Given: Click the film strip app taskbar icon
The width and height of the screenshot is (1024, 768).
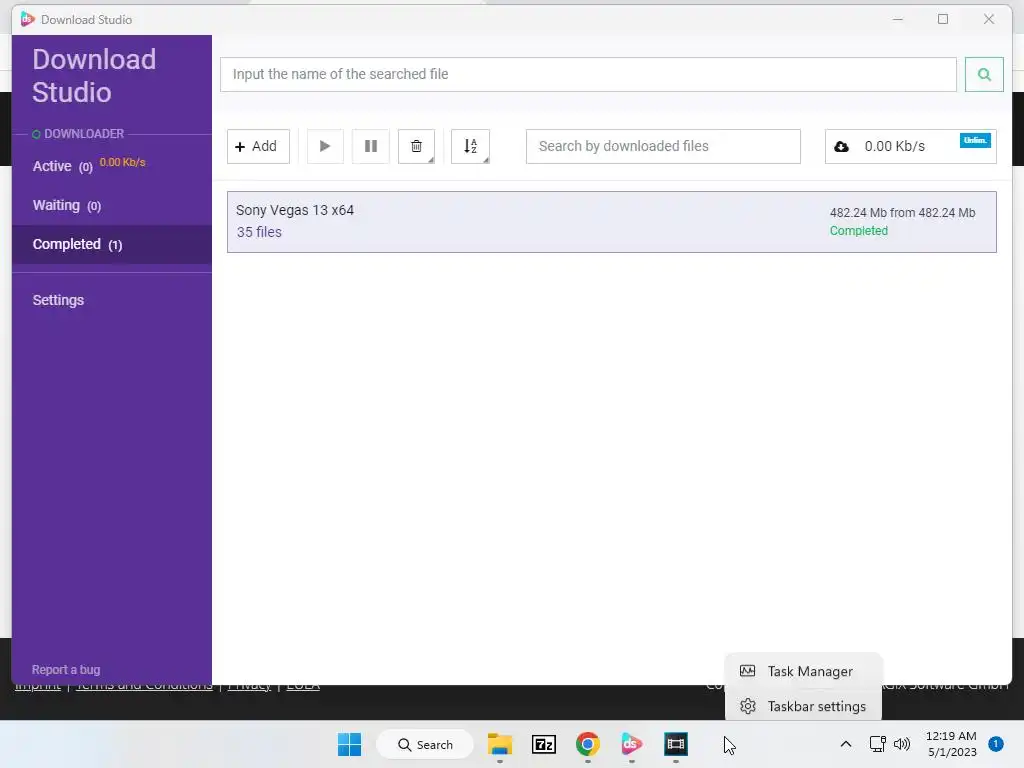Looking at the screenshot, I should pyautogui.click(x=676, y=744).
